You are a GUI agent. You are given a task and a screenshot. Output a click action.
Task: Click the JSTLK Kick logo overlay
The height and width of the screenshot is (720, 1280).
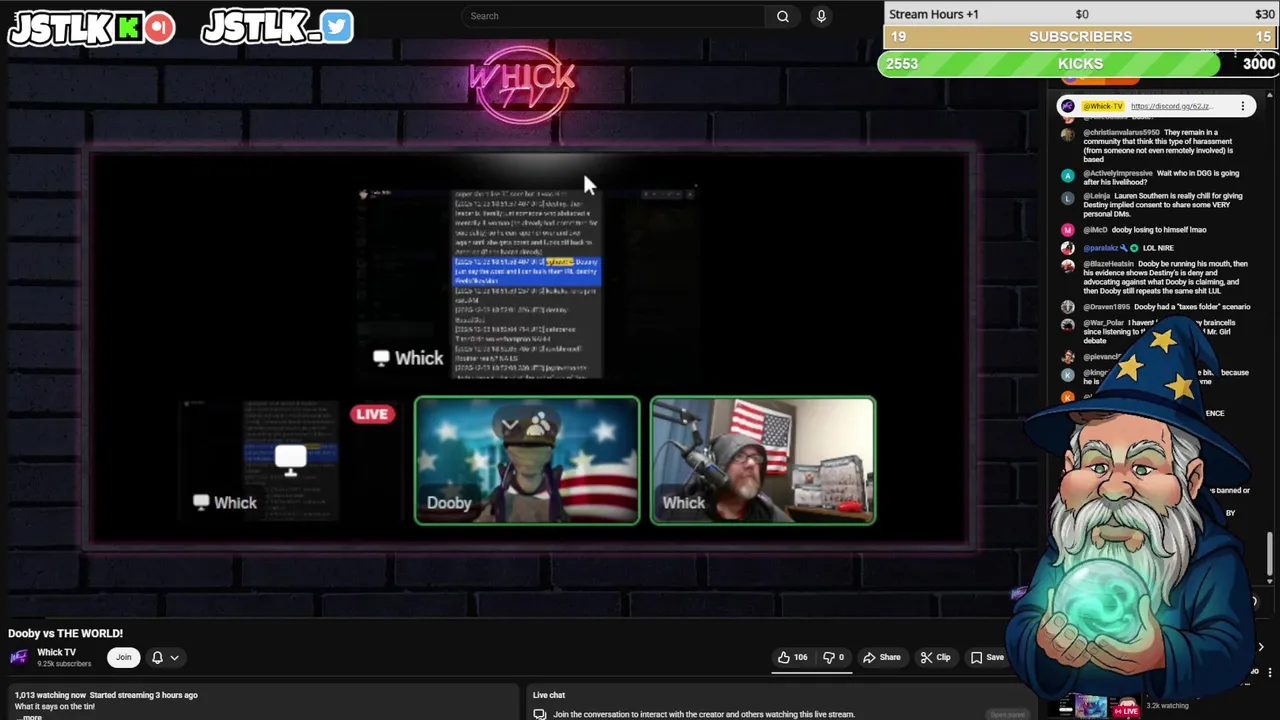coord(91,28)
